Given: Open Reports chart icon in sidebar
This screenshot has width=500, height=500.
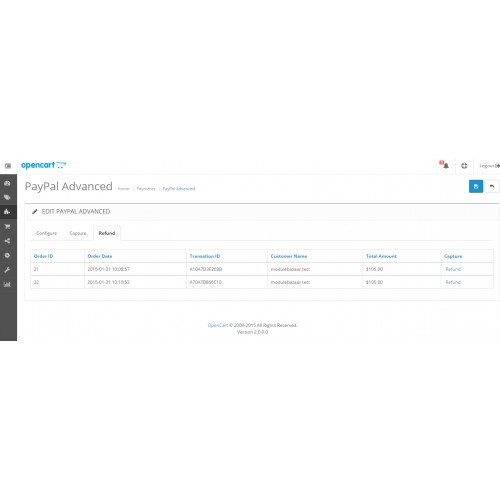Looking at the screenshot, I should (7, 284).
